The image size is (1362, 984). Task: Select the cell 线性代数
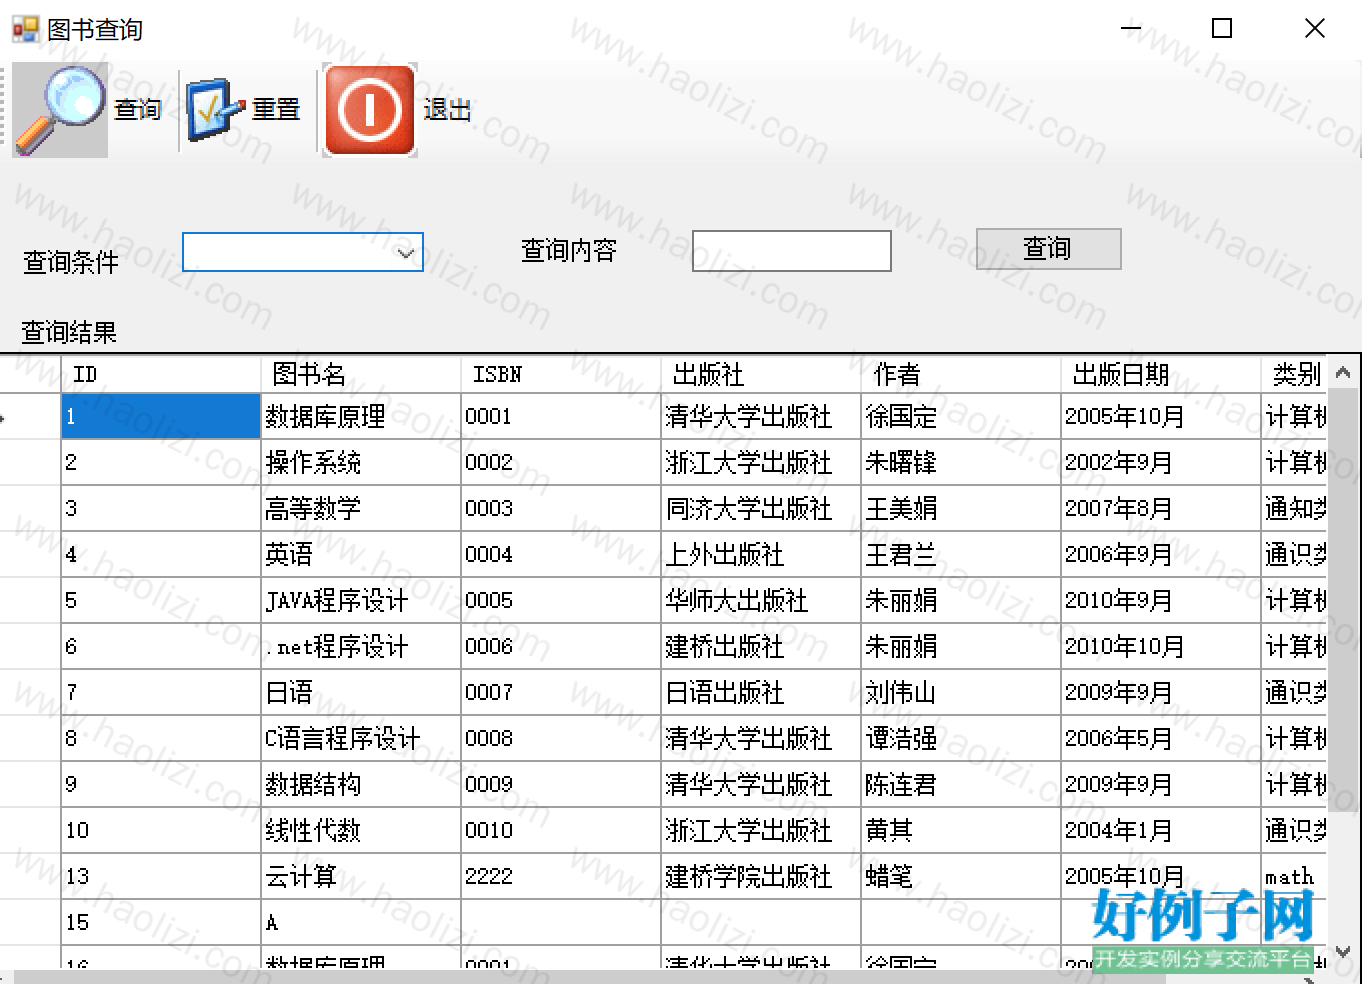coord(361,830)
